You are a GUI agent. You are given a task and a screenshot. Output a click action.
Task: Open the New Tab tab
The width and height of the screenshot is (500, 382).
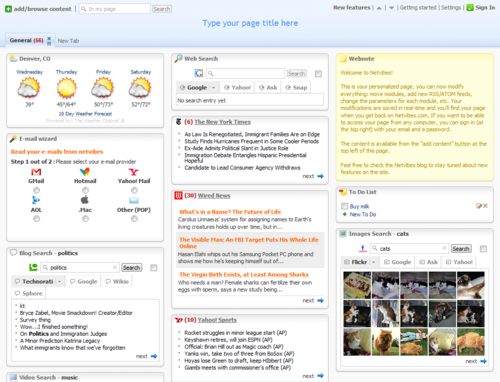point(68,41)
